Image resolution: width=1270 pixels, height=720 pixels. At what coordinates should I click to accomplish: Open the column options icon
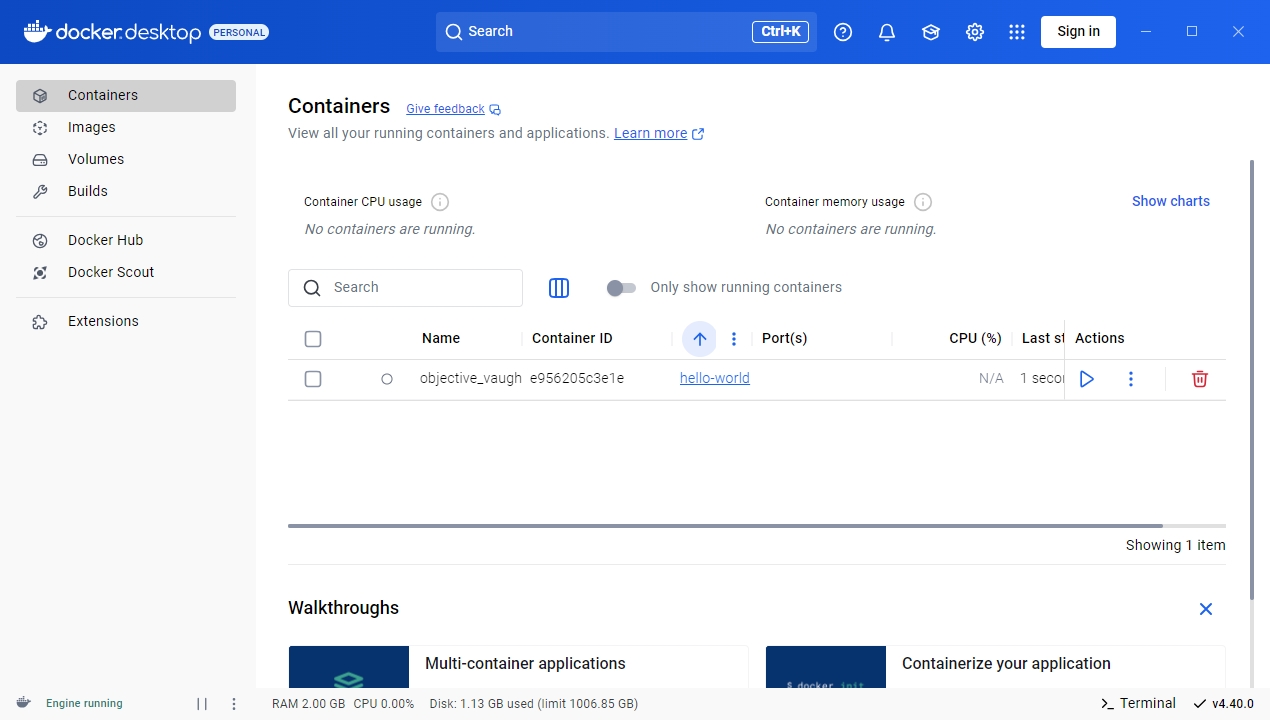point(559,288)
